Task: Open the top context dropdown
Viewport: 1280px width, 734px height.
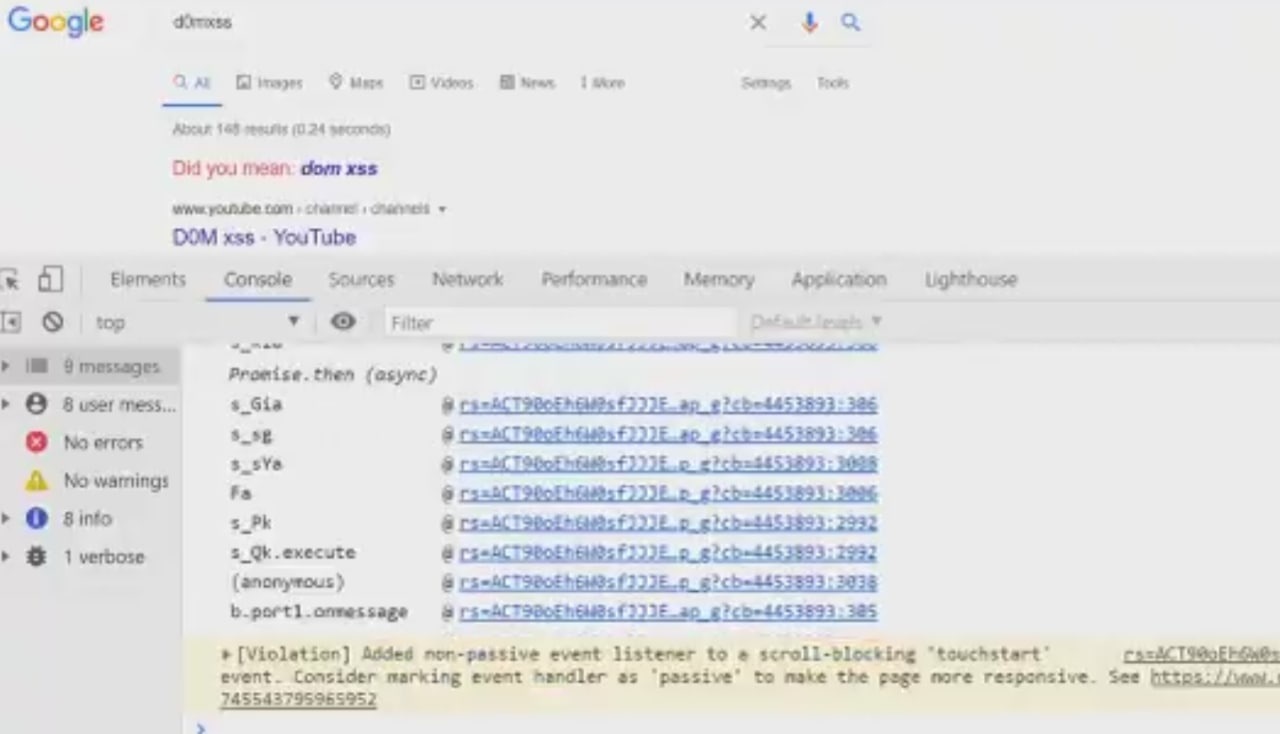Action: 197,322
